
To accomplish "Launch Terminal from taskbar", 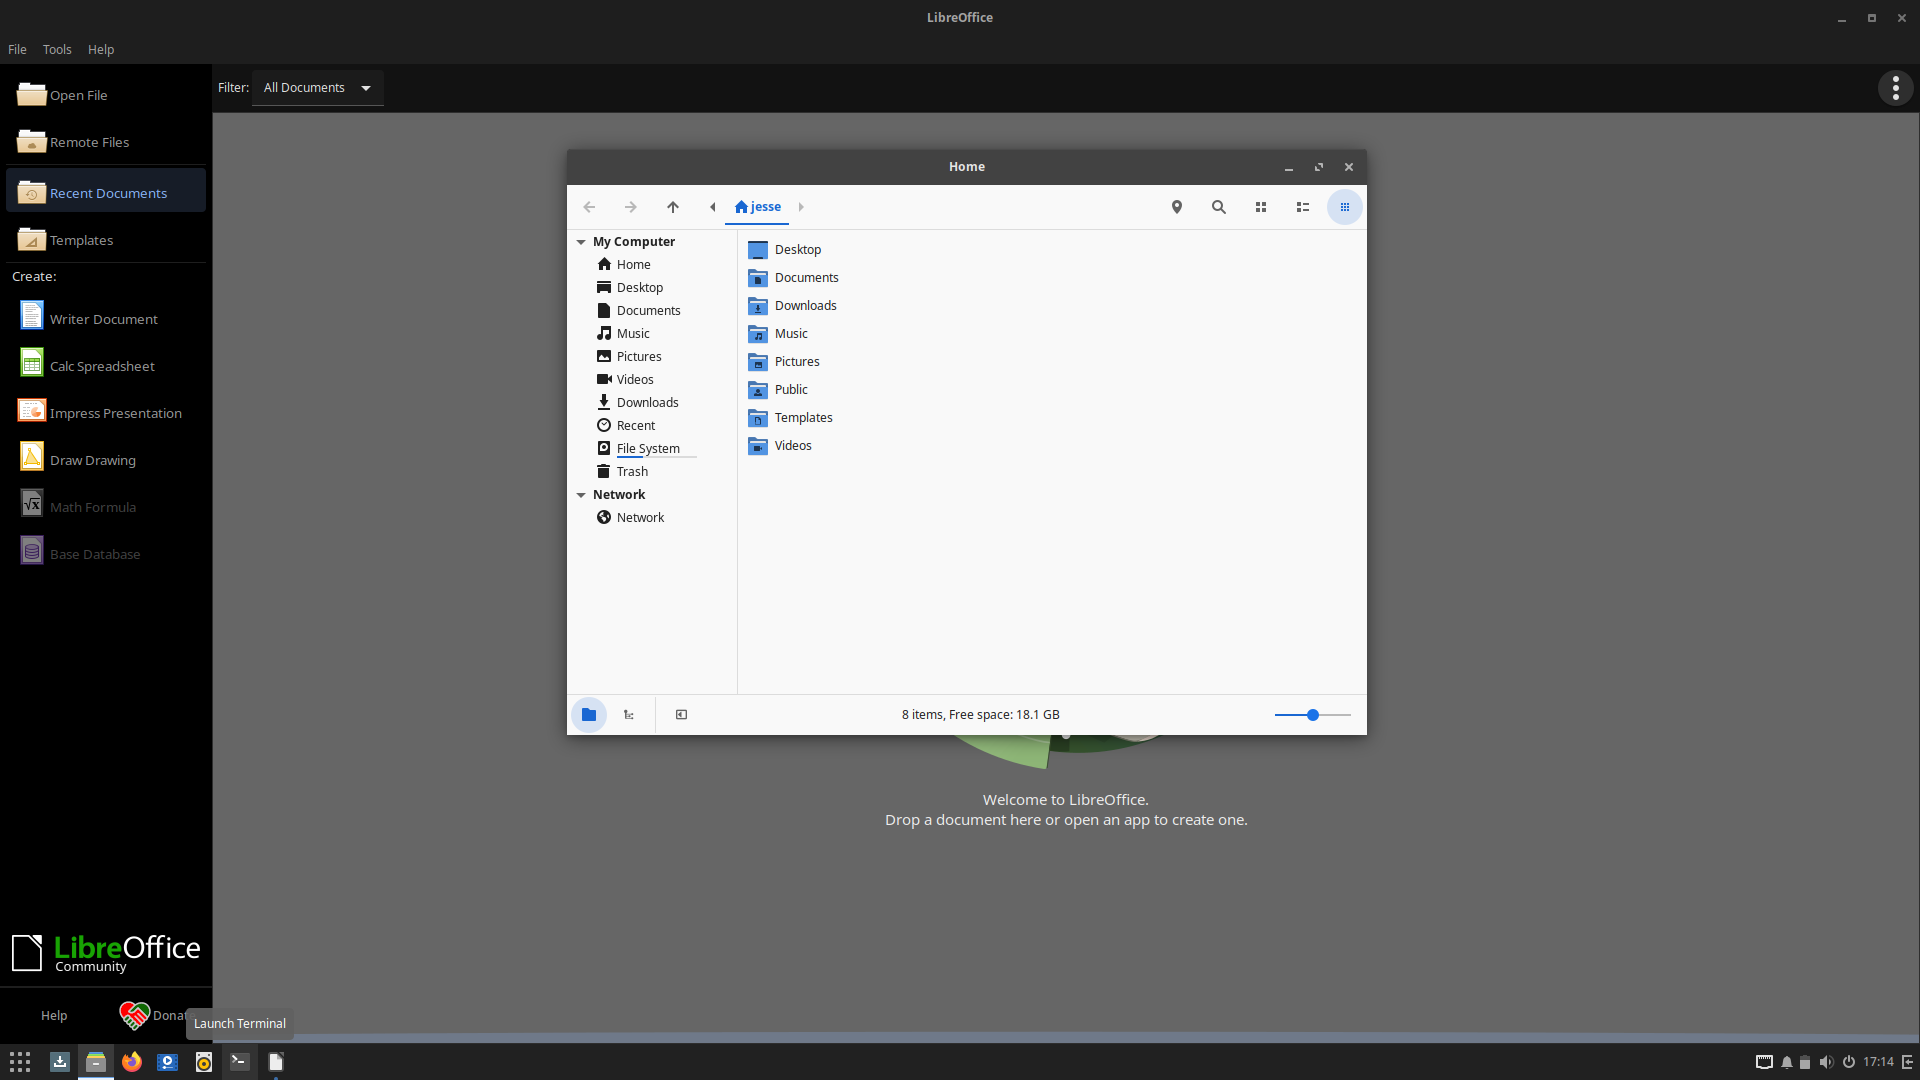I will pyautogui.click(x=240, y=1062).
